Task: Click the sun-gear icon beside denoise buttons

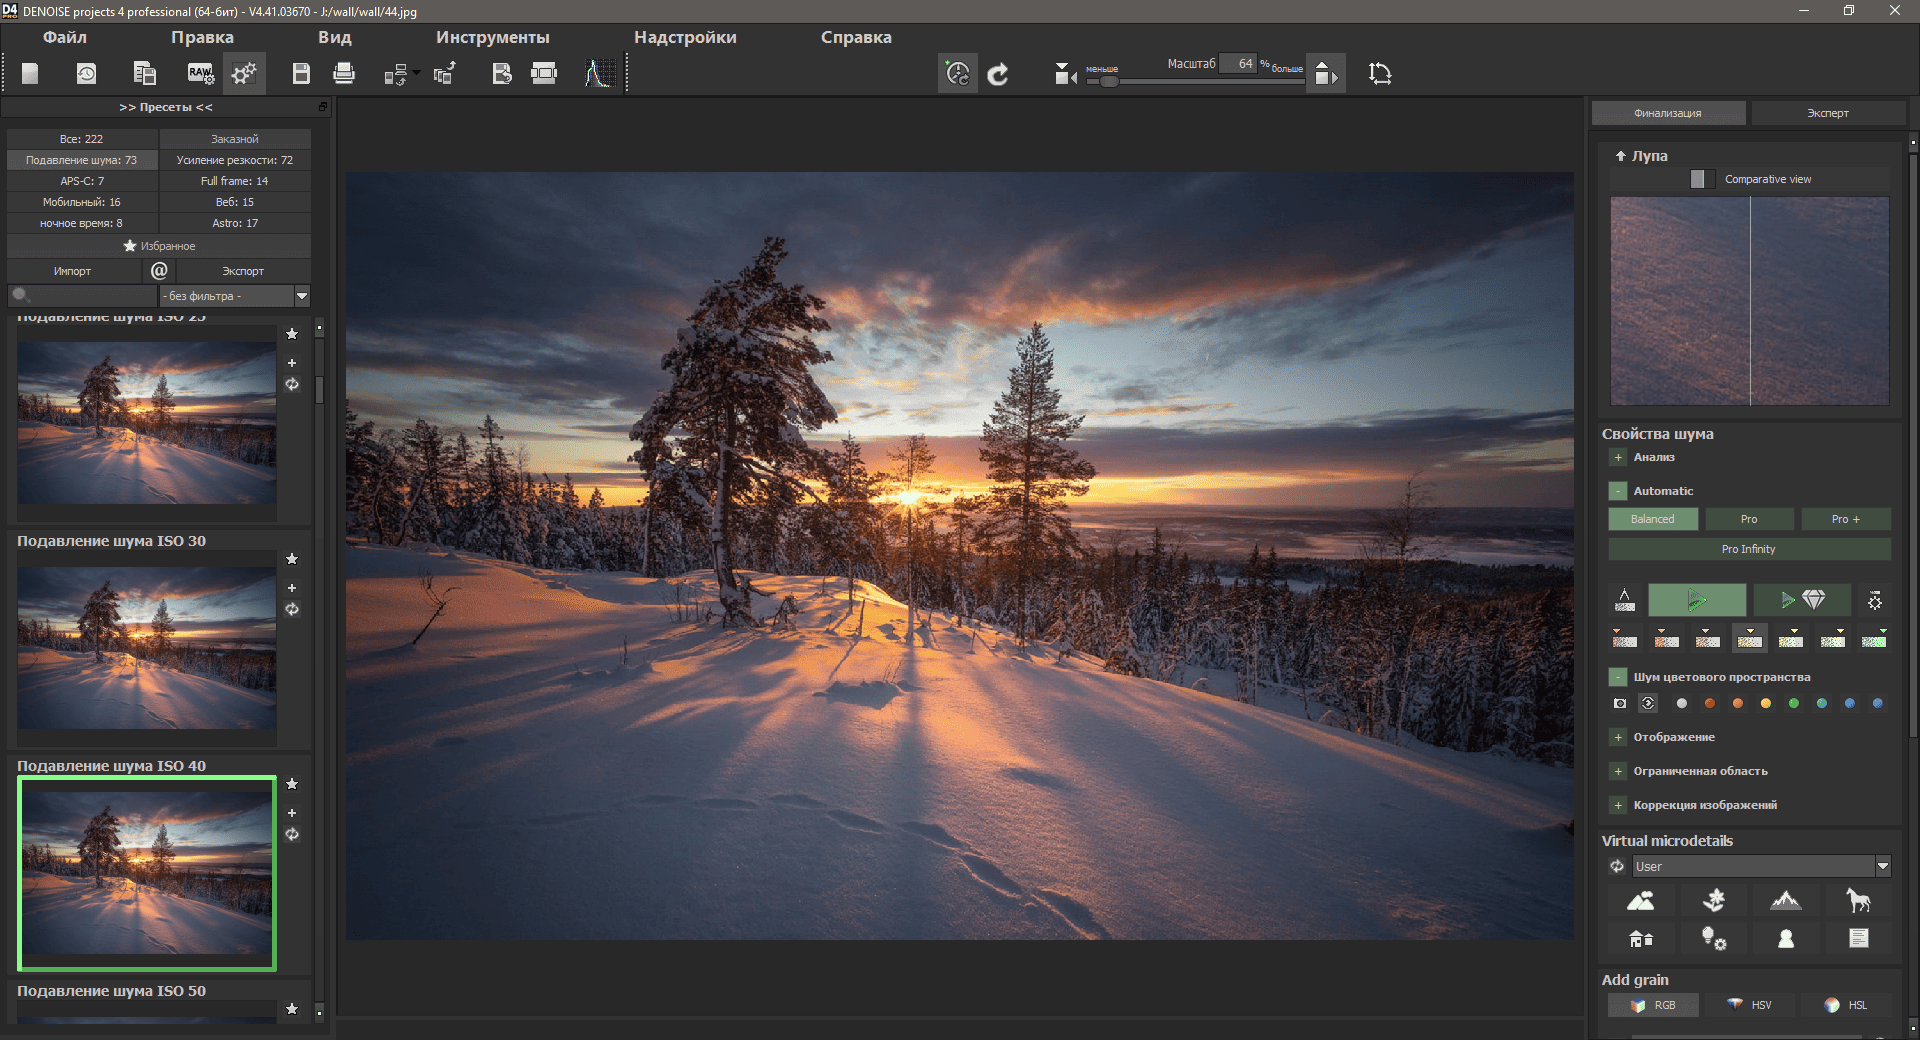Action: 1875,601
